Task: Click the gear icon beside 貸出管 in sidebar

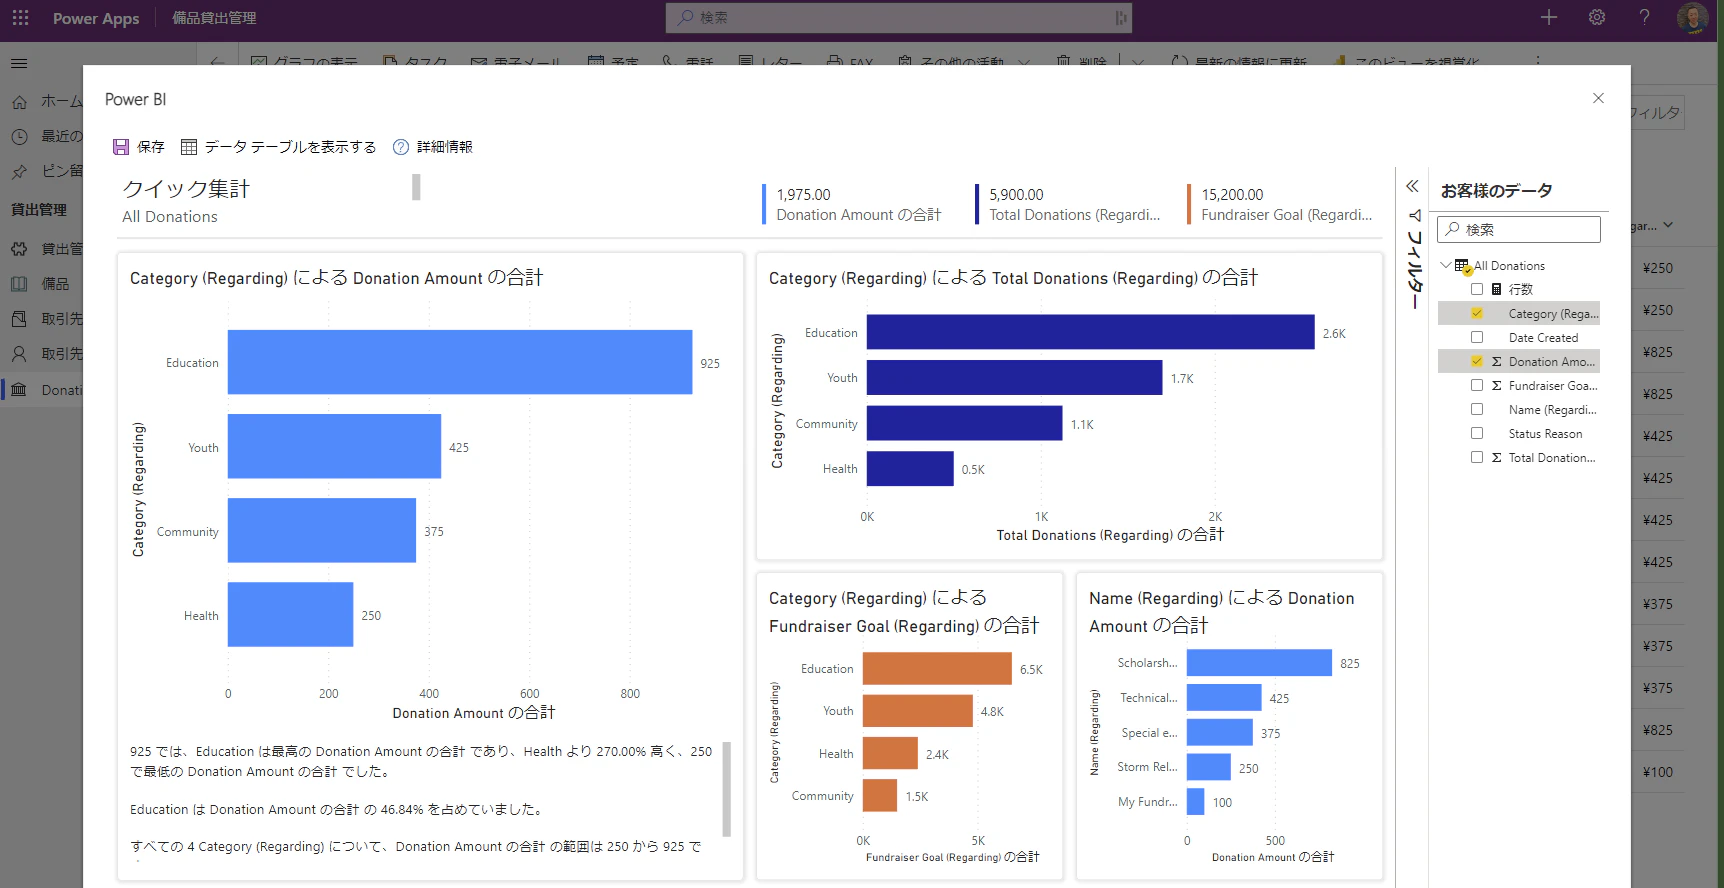Action: pos(19,249)
